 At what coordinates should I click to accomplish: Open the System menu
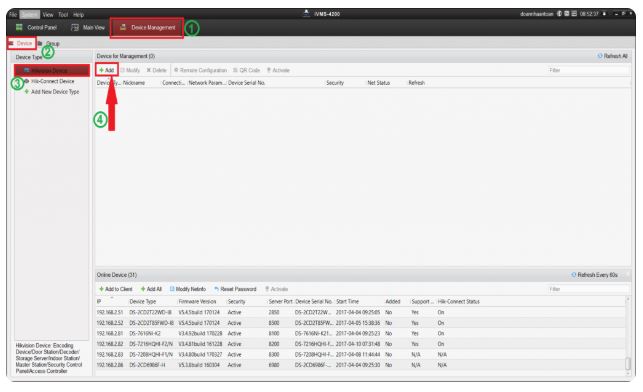point(30,15)
